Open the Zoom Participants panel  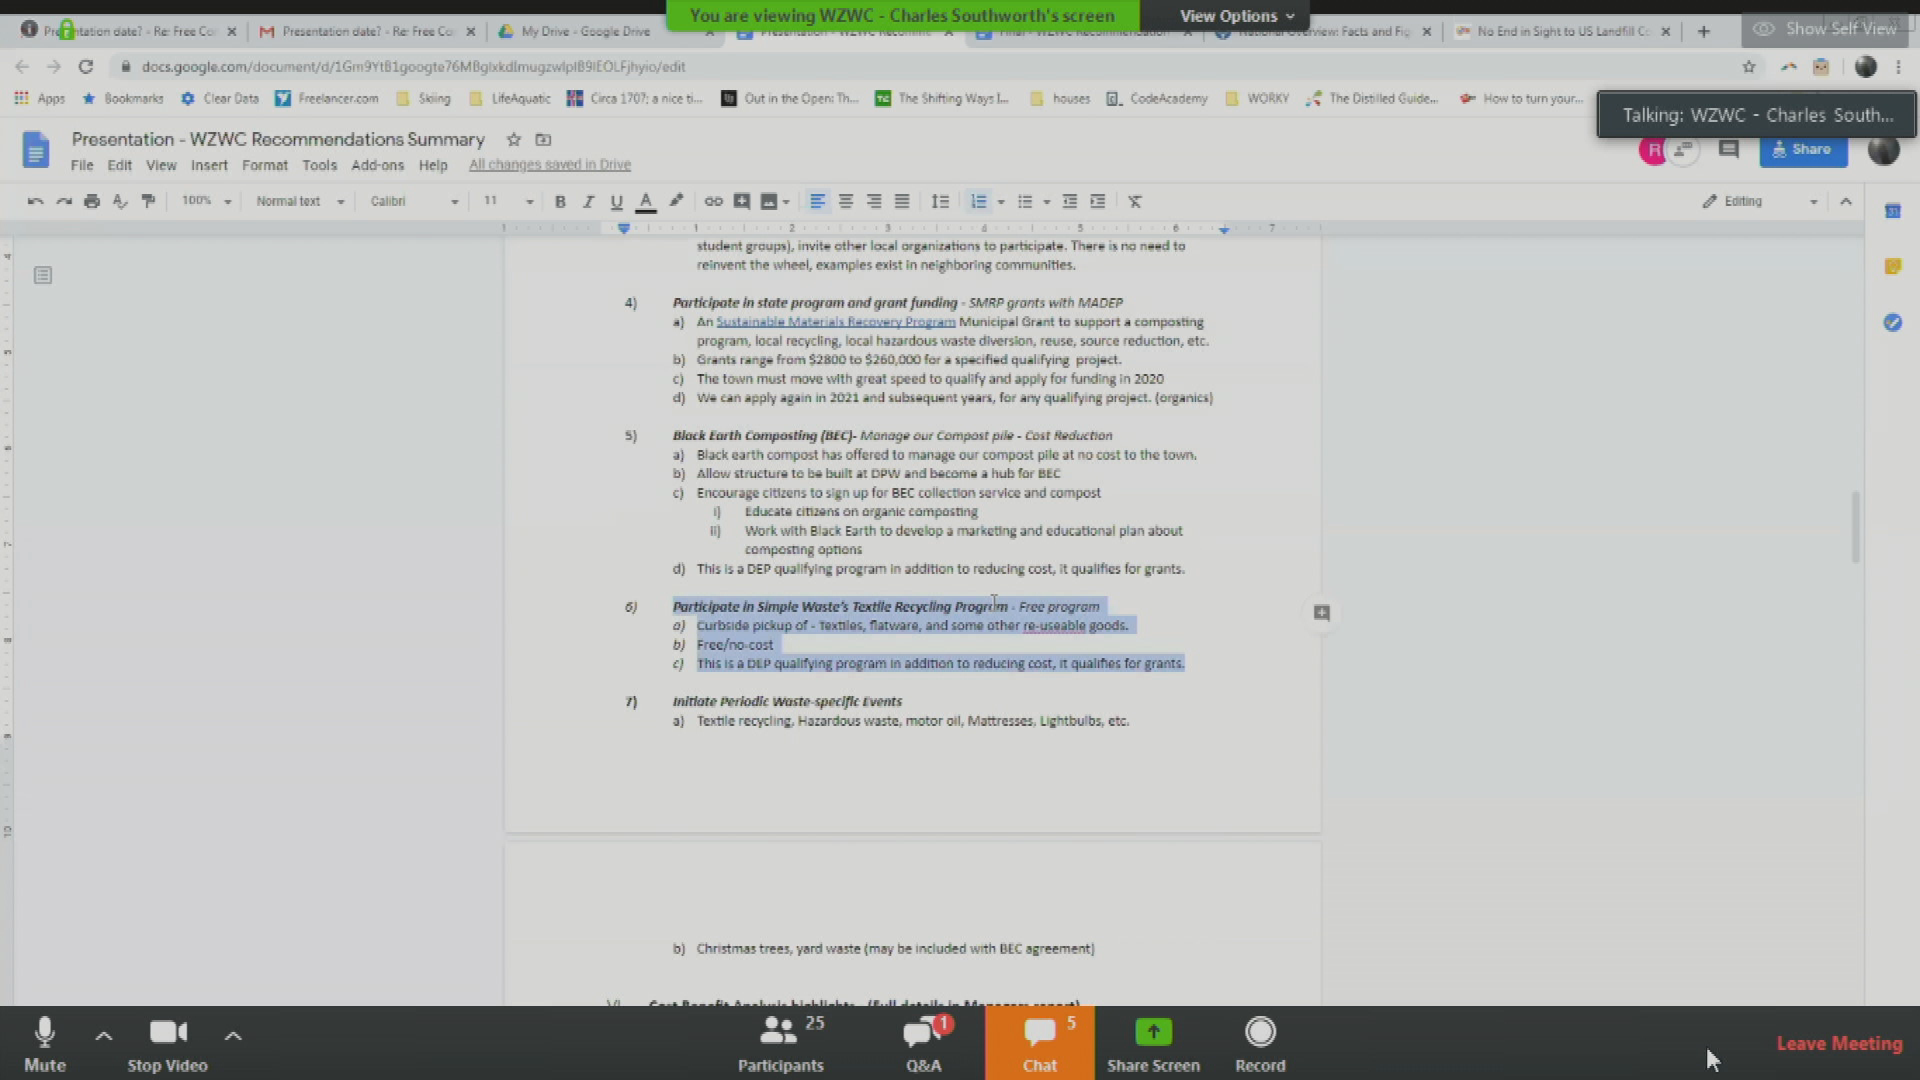click(781, 1044)
